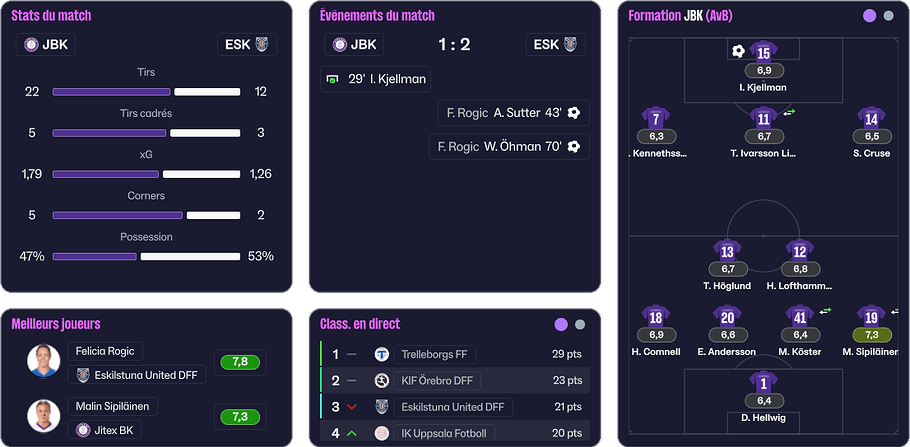Click the KIF Örebro DFF club crest

click(x=381, y=381)
